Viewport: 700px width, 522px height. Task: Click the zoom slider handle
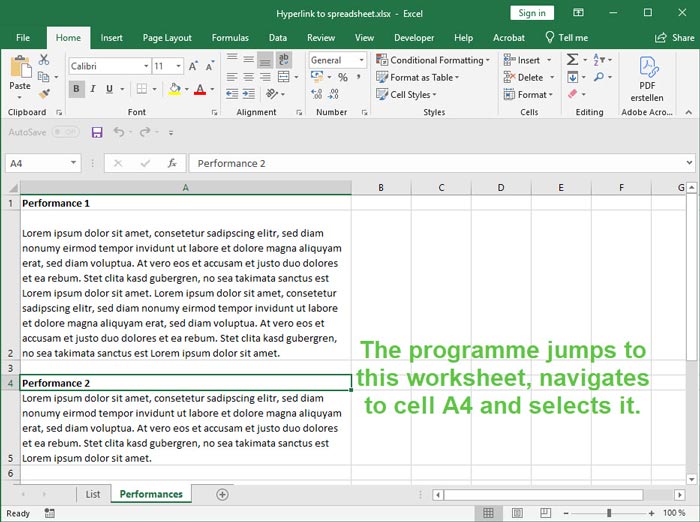(609, 513)
